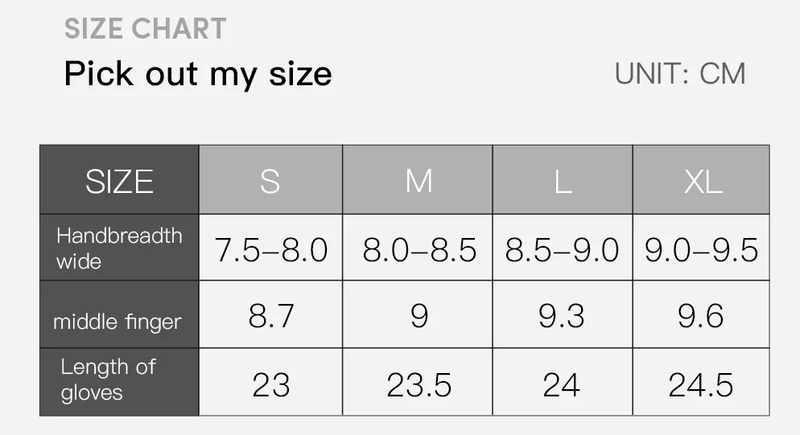Click the middle finger row label
This screenshot has width=800, height=435.
click(117, 321)
